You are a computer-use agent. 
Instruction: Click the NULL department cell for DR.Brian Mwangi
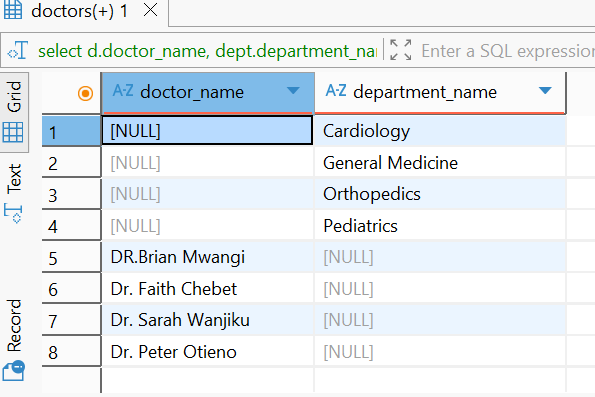pyautogui.click(x=440, y=257)
